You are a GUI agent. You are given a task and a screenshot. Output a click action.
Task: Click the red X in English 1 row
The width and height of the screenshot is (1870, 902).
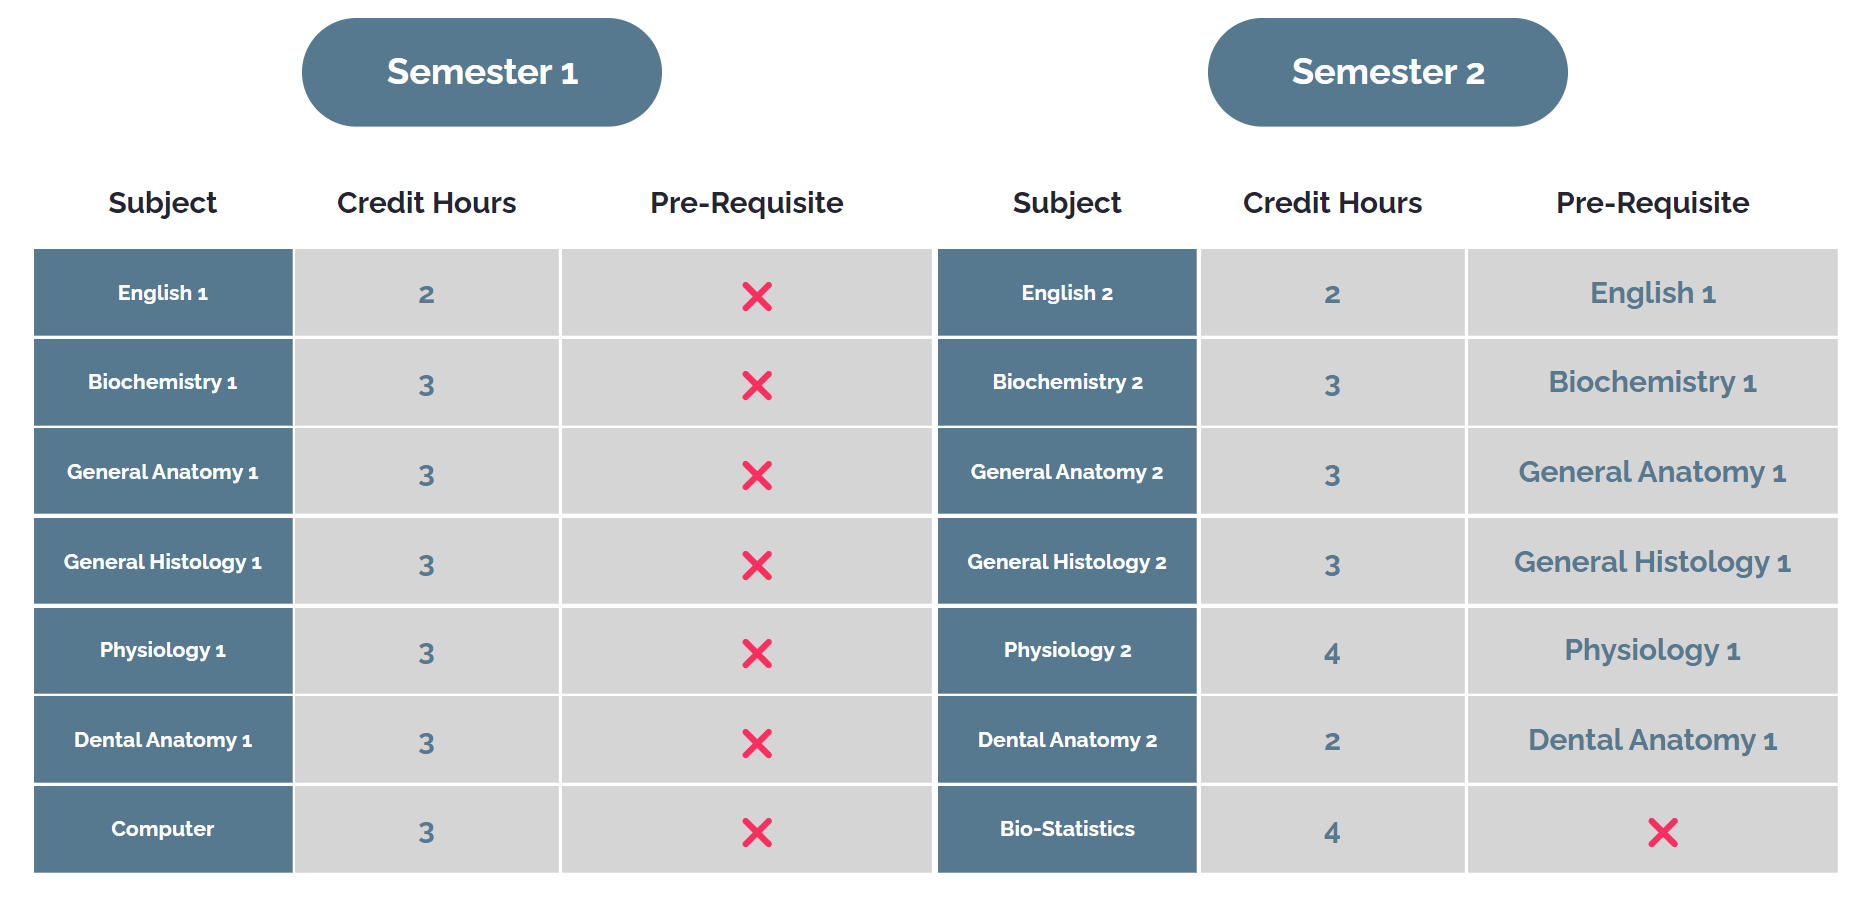[x=757, y=296]
